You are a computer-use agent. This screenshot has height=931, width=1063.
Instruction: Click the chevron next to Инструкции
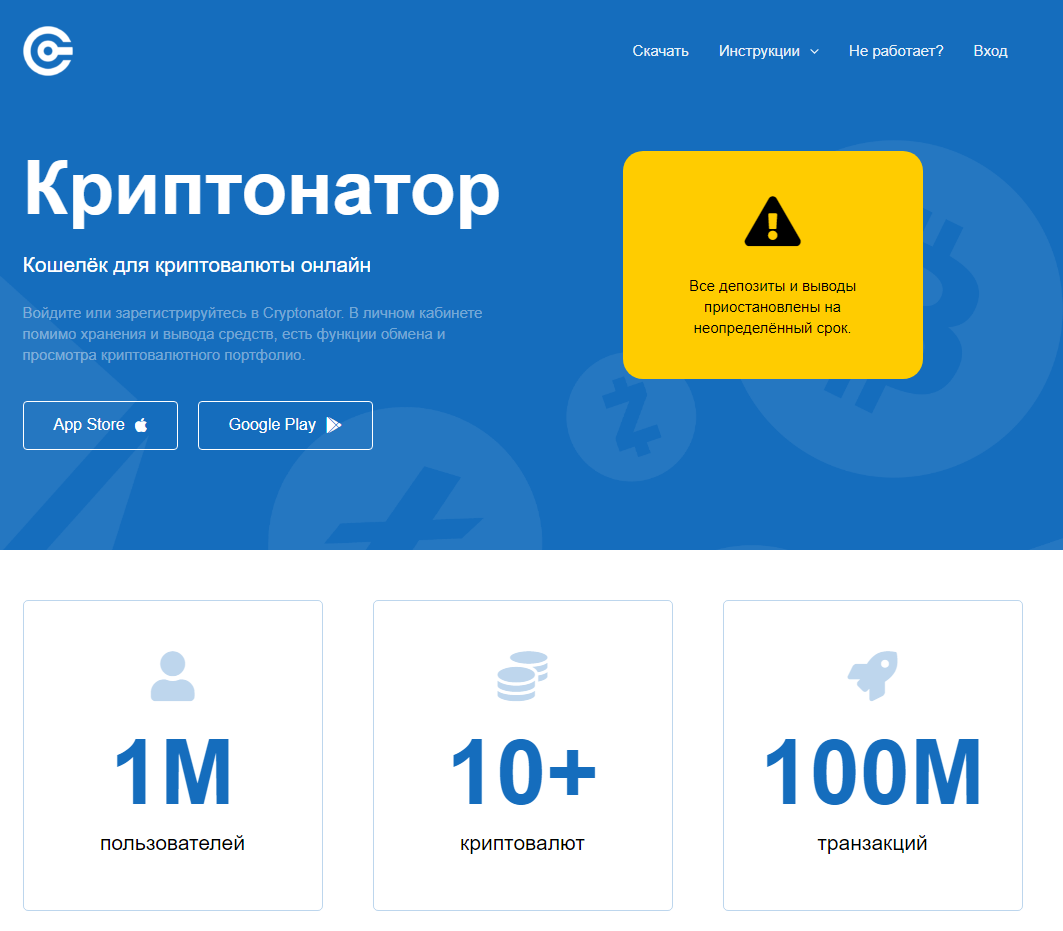(x=814, y=52)
